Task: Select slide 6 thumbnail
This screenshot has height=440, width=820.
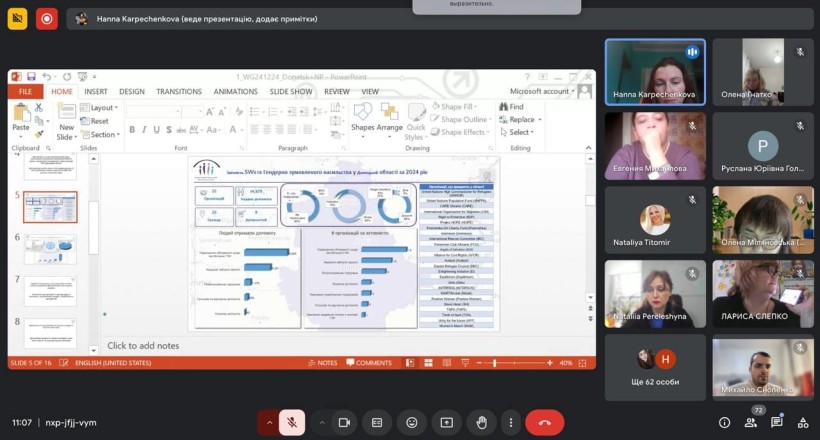Action: pos(50,249)
